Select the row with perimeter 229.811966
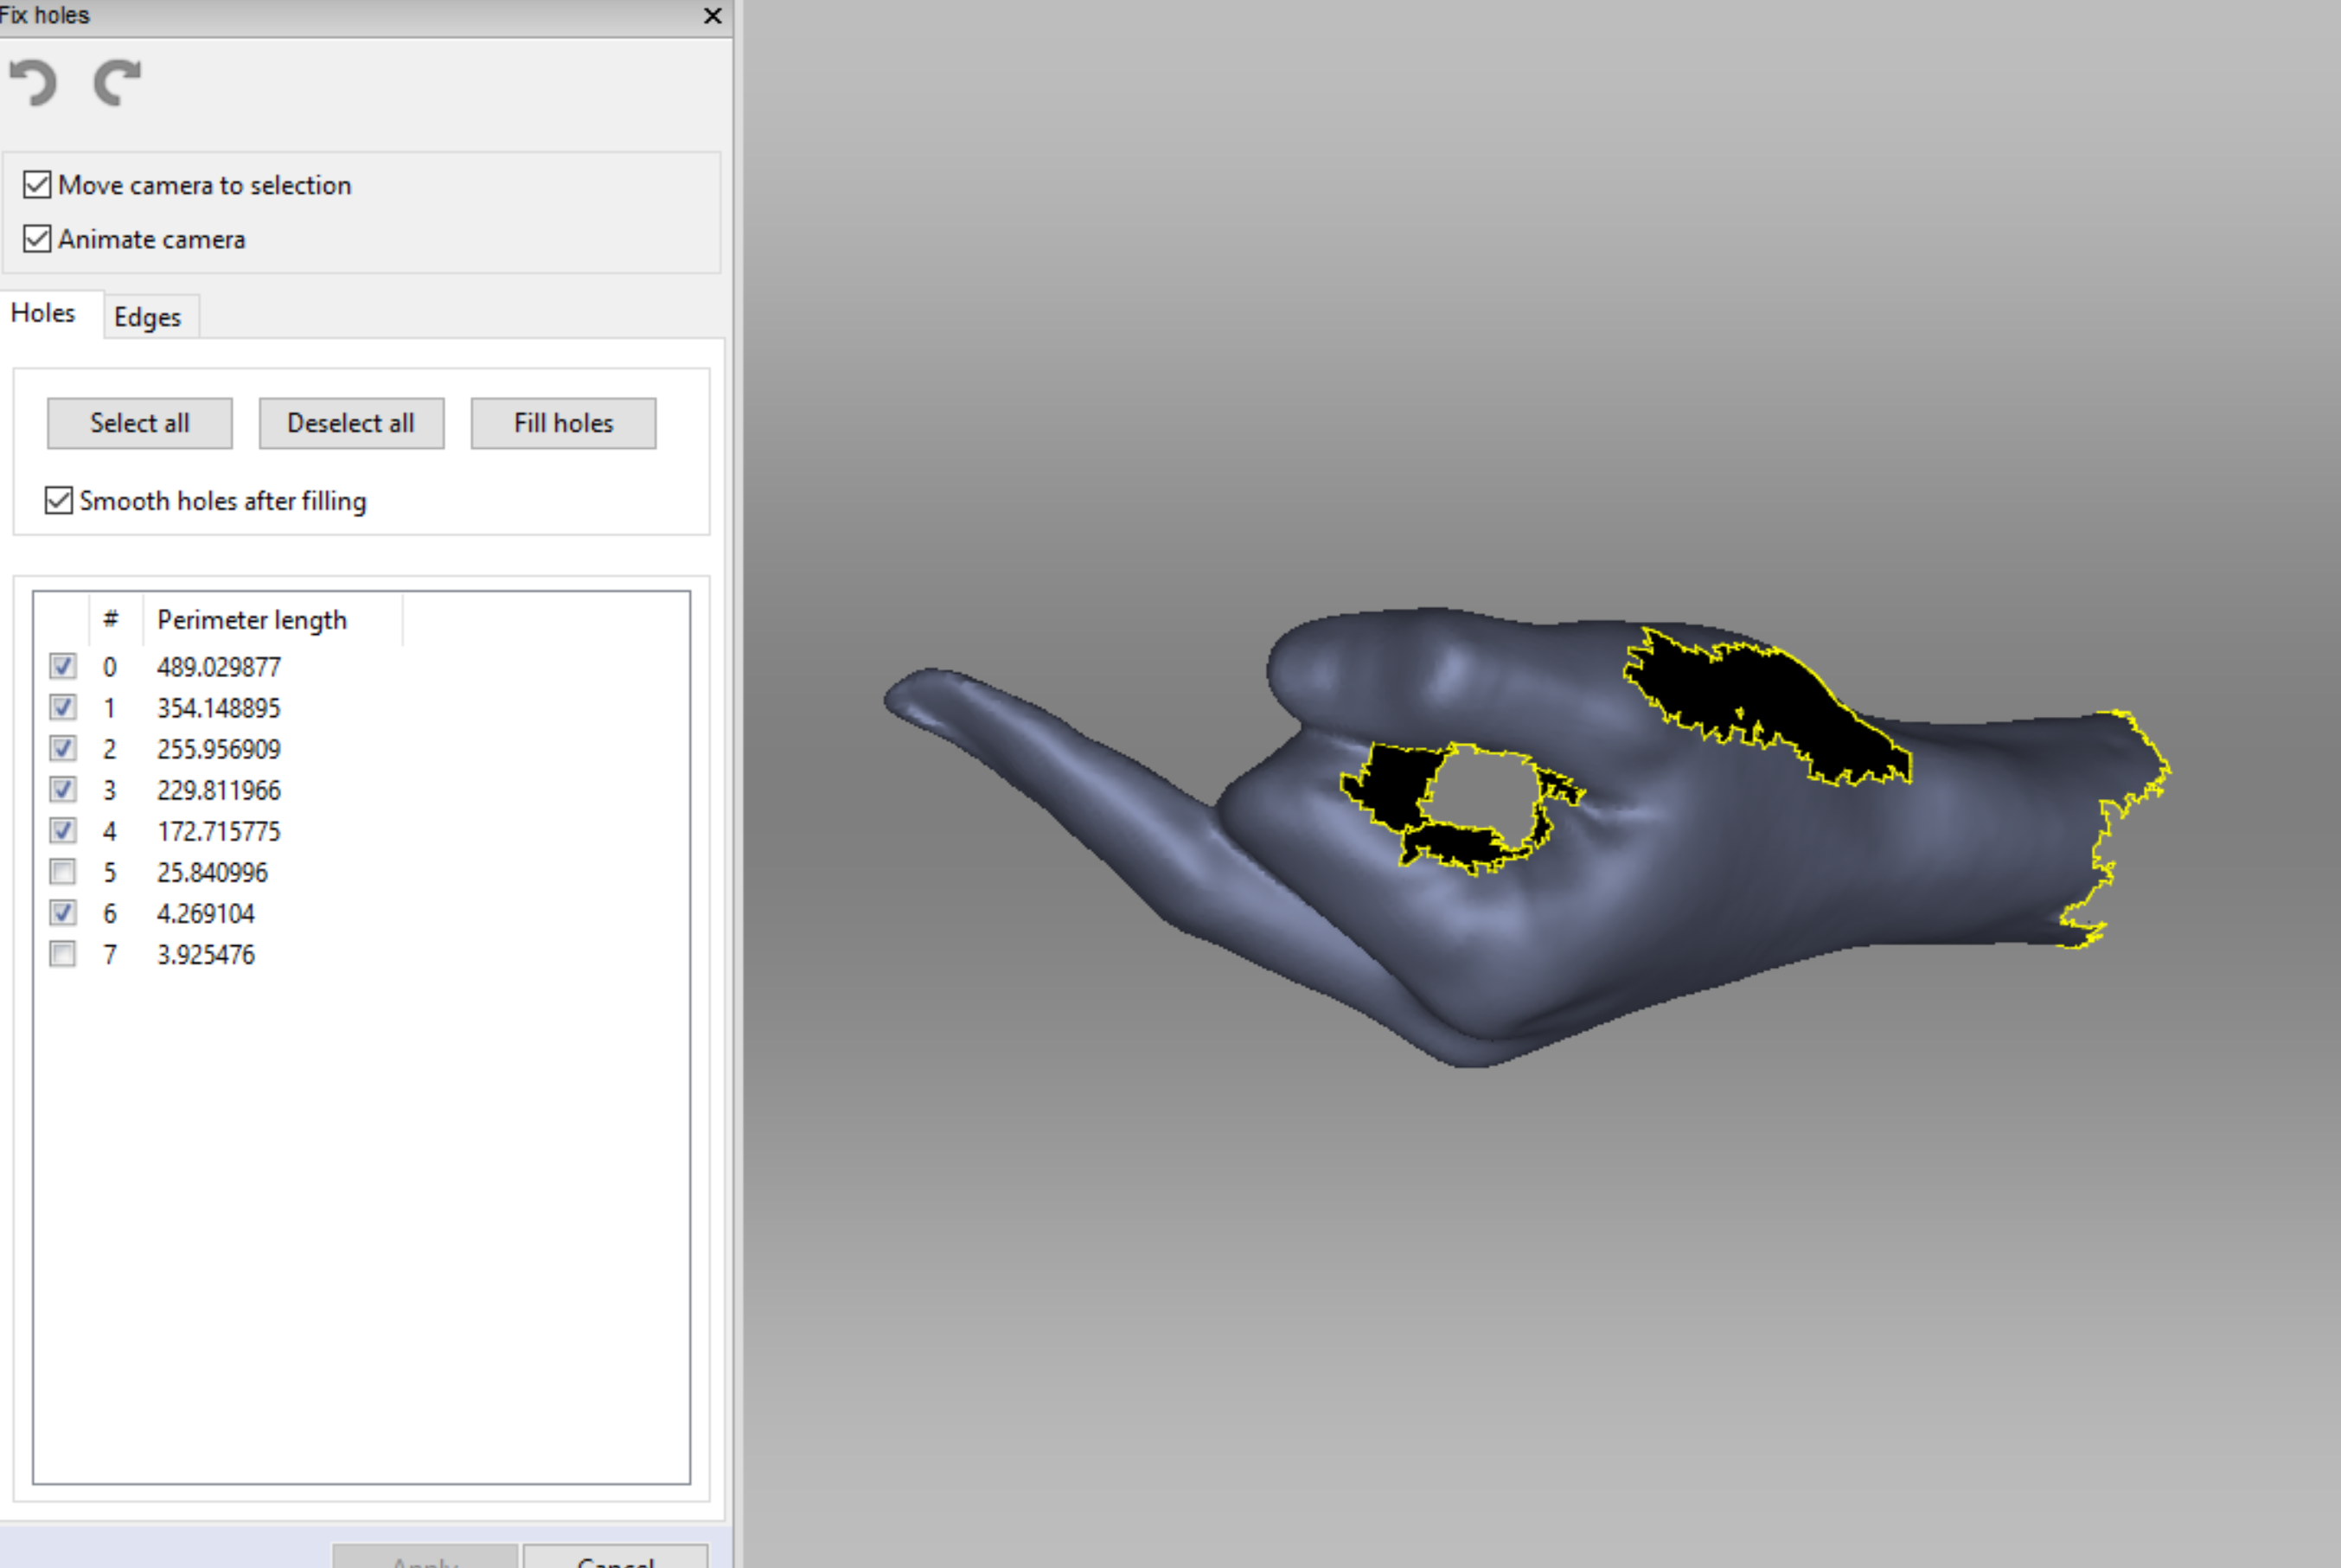The image size is (2341, 1568). tap(218, 790)
